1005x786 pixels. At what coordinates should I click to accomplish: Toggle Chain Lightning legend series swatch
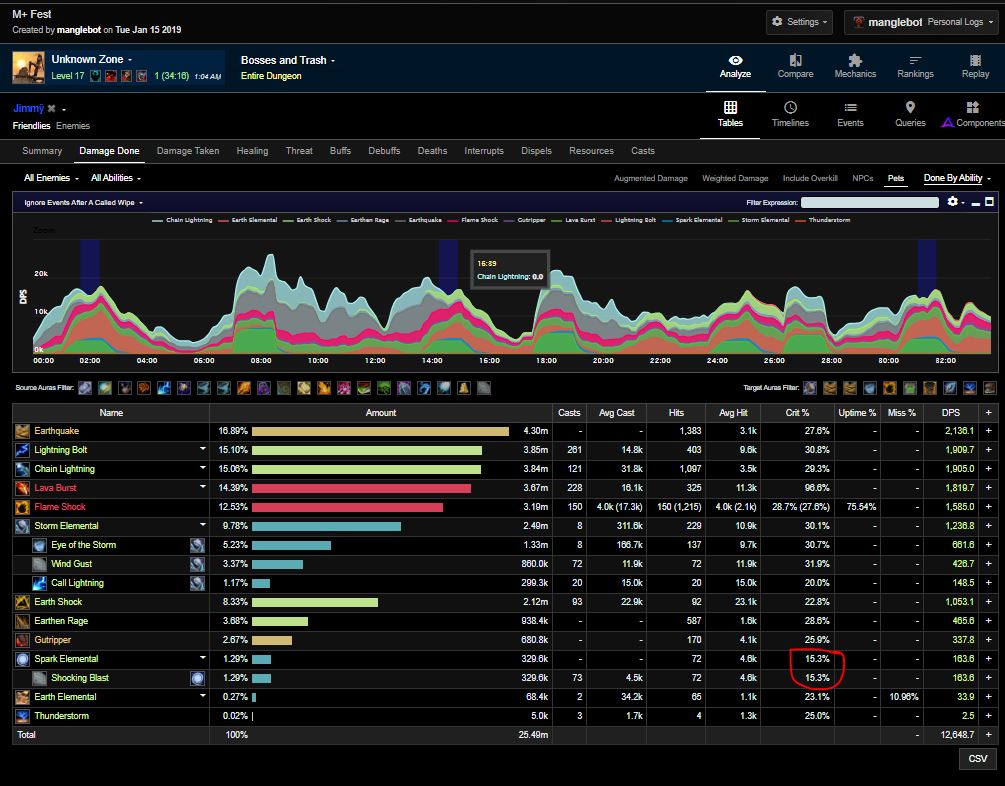(x=158, y=220)
